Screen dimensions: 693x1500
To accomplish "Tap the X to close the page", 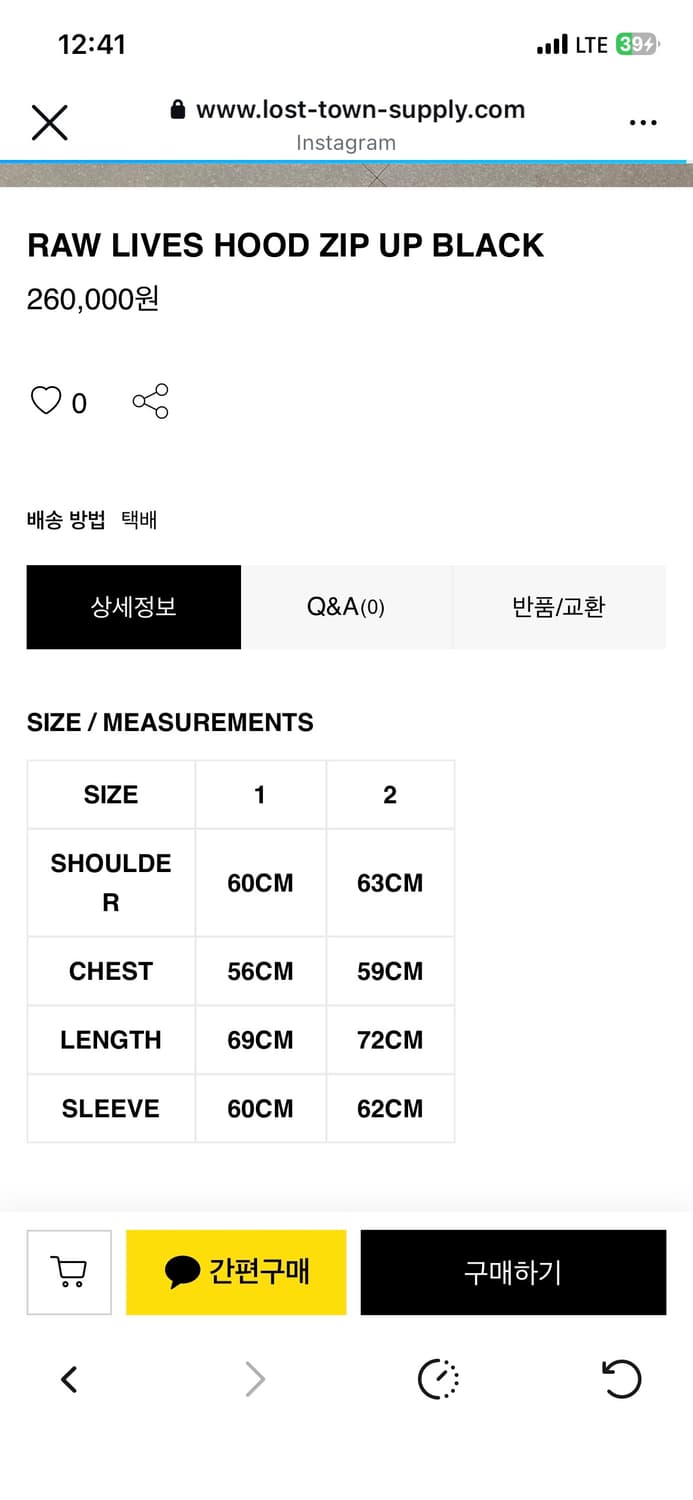I will tap(50, 121).
